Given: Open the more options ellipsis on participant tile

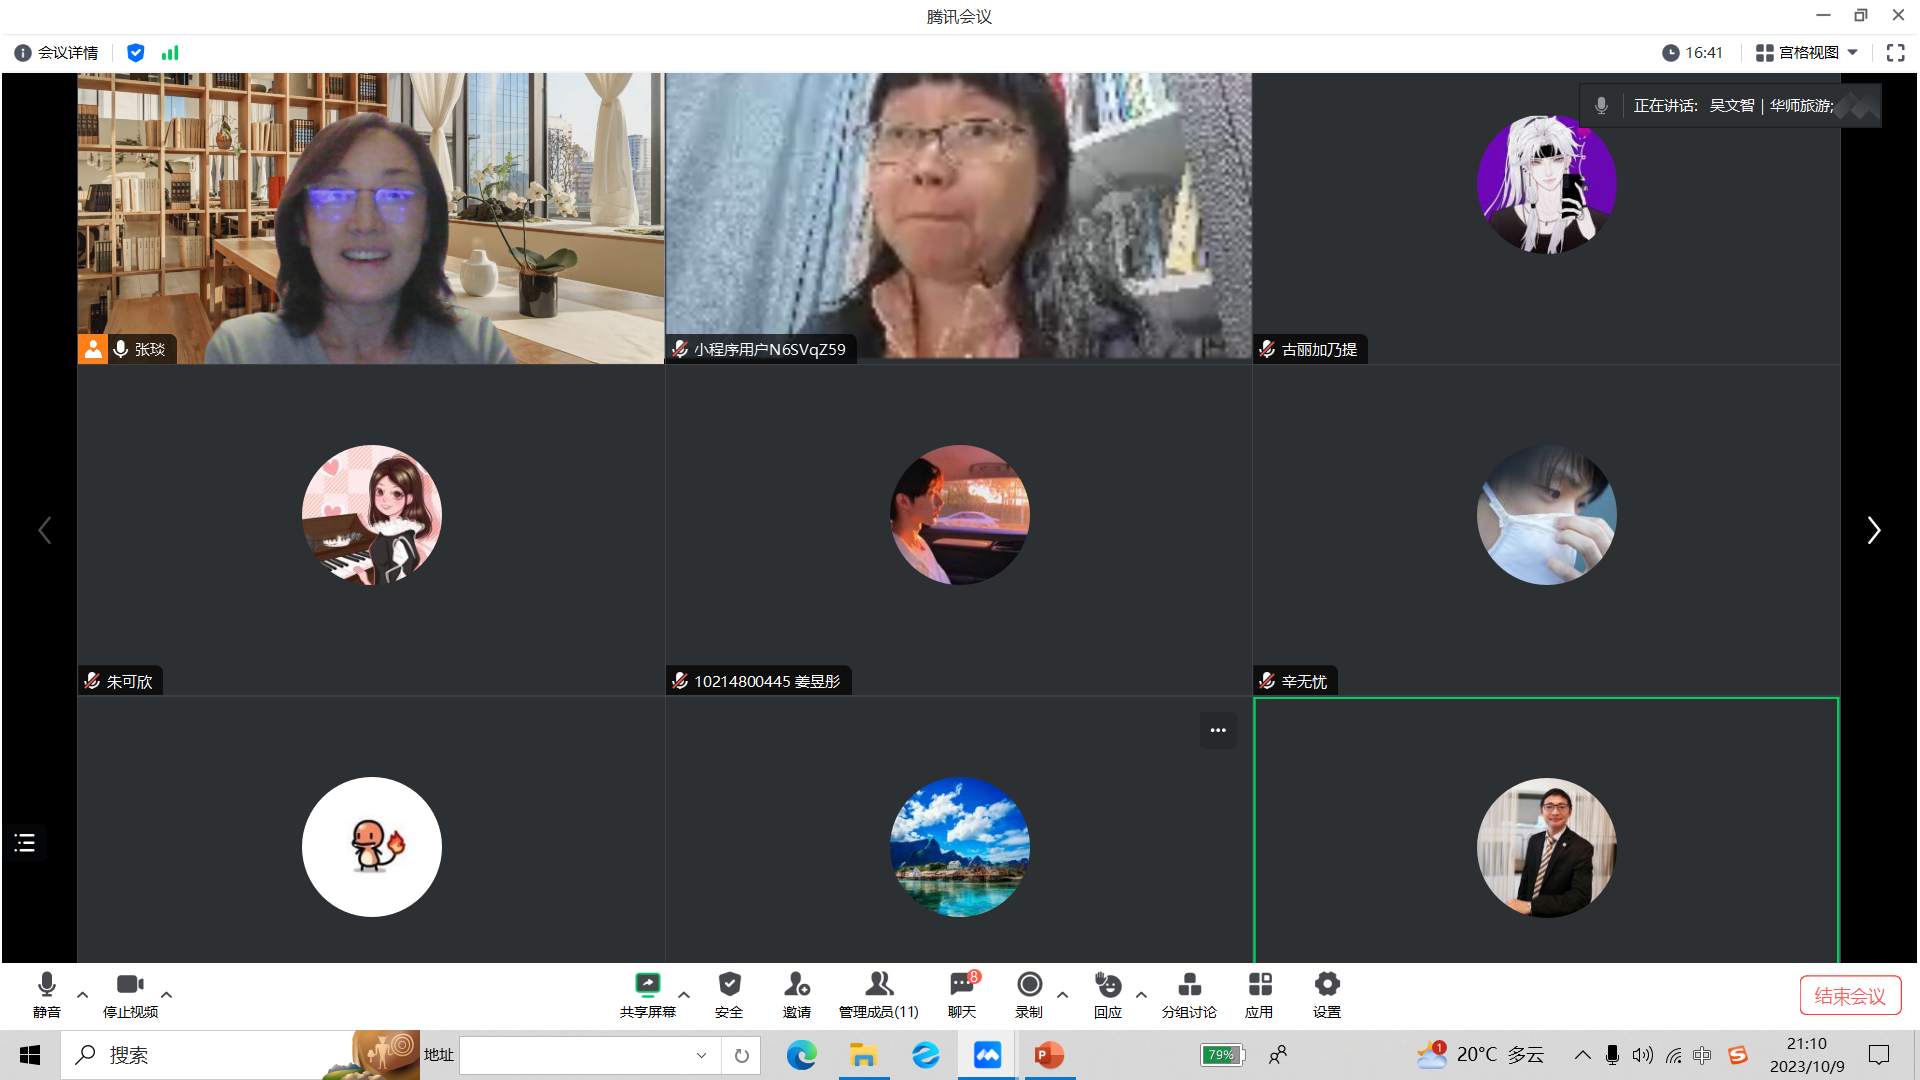Looking at the screenshot, I should (x=1218, y=730).
